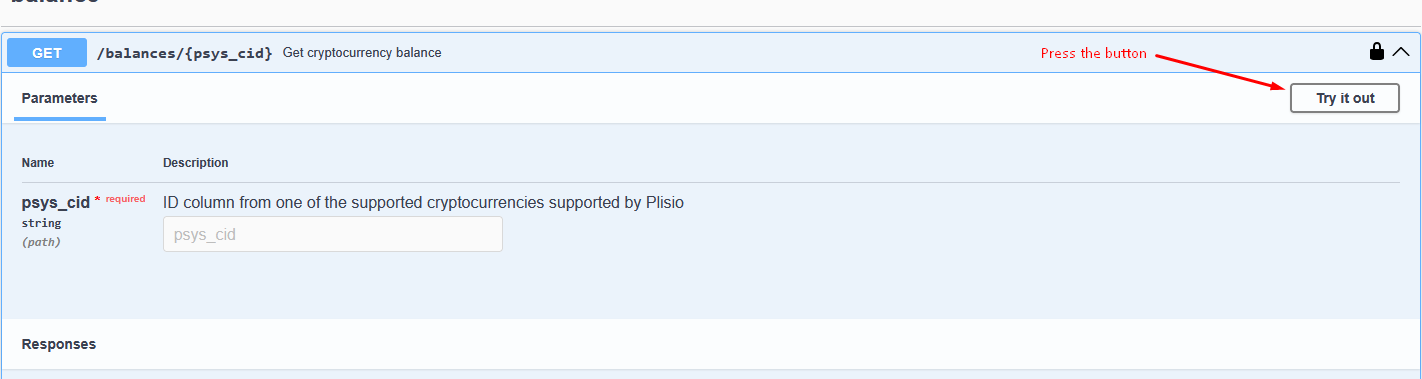Click the blue GET method badge
The height and width of the screenshot is (379, 1422).
[47, 53]
